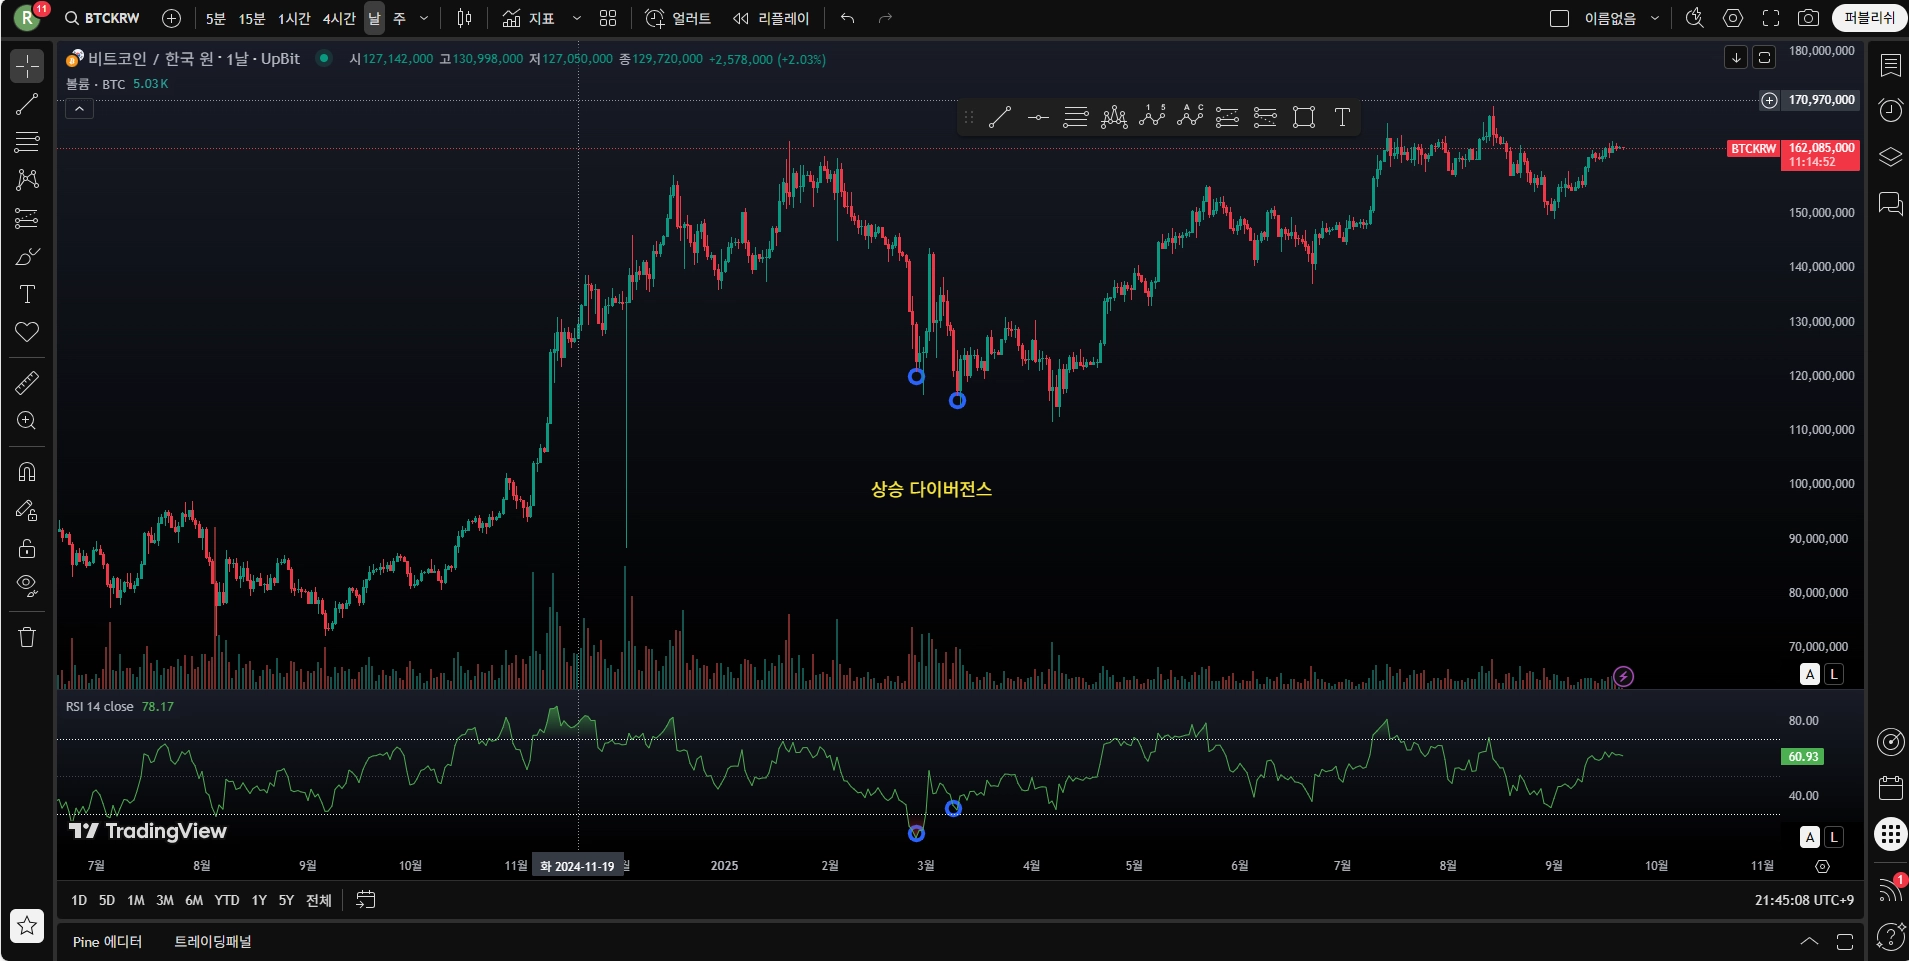Set date range to YTD
1909x961 pixels.
(227, 900)
